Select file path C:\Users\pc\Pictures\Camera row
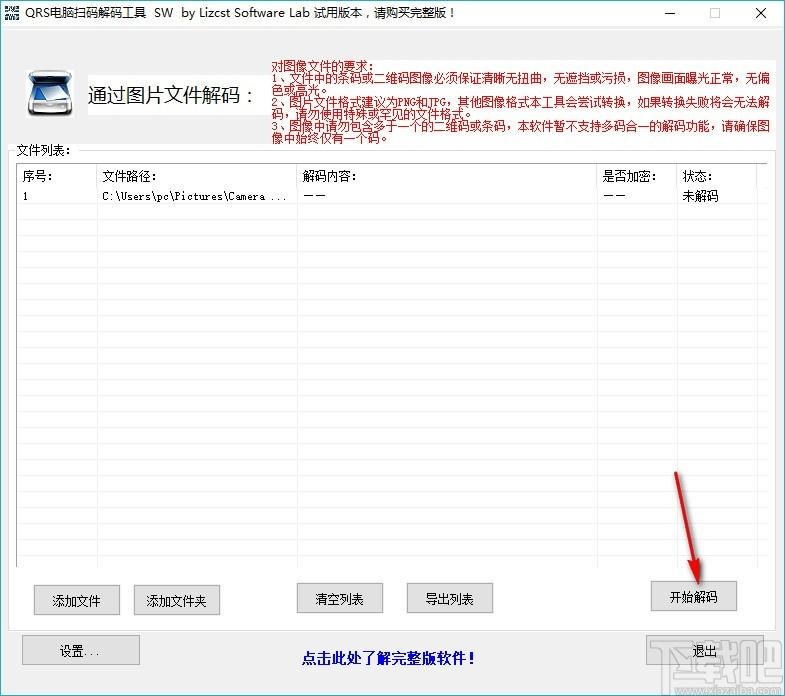This screenshot has height=696, width=785. (194, 196)
